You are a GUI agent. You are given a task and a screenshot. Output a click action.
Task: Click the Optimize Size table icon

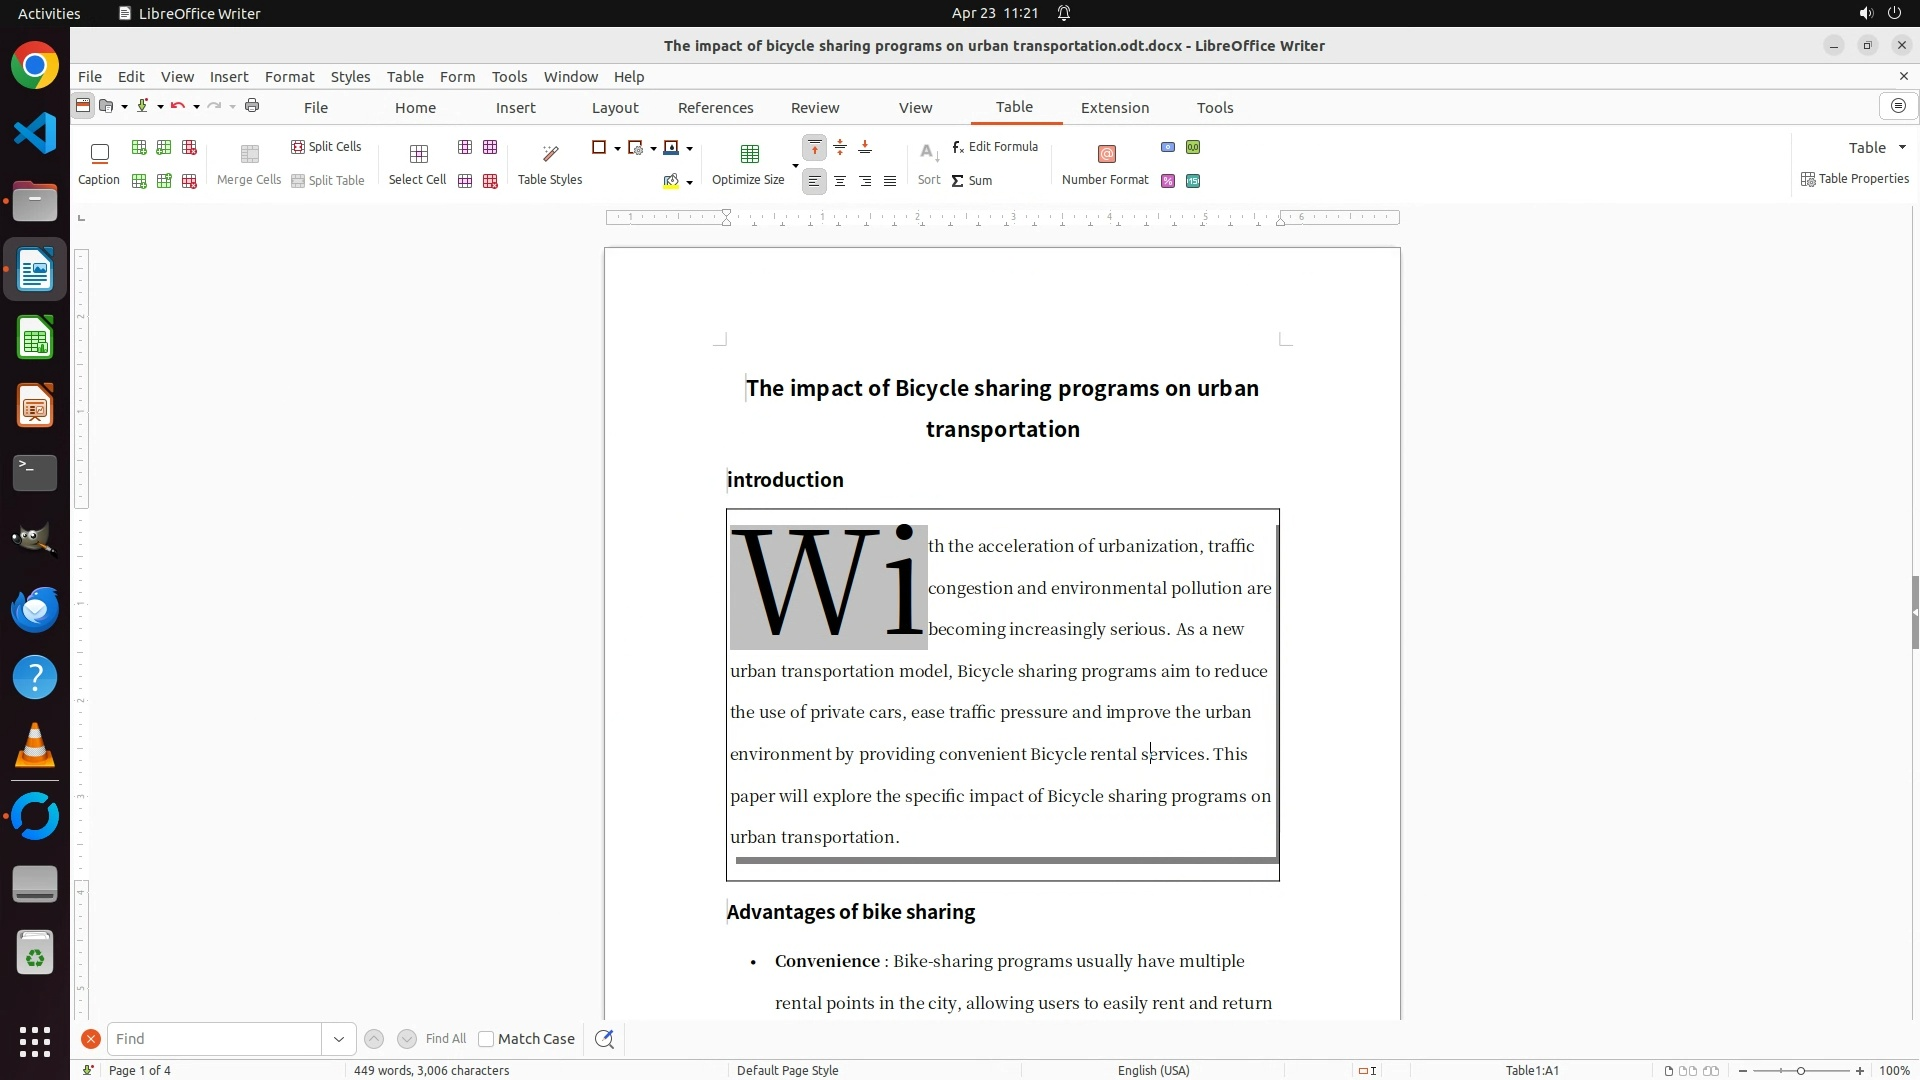749,154
